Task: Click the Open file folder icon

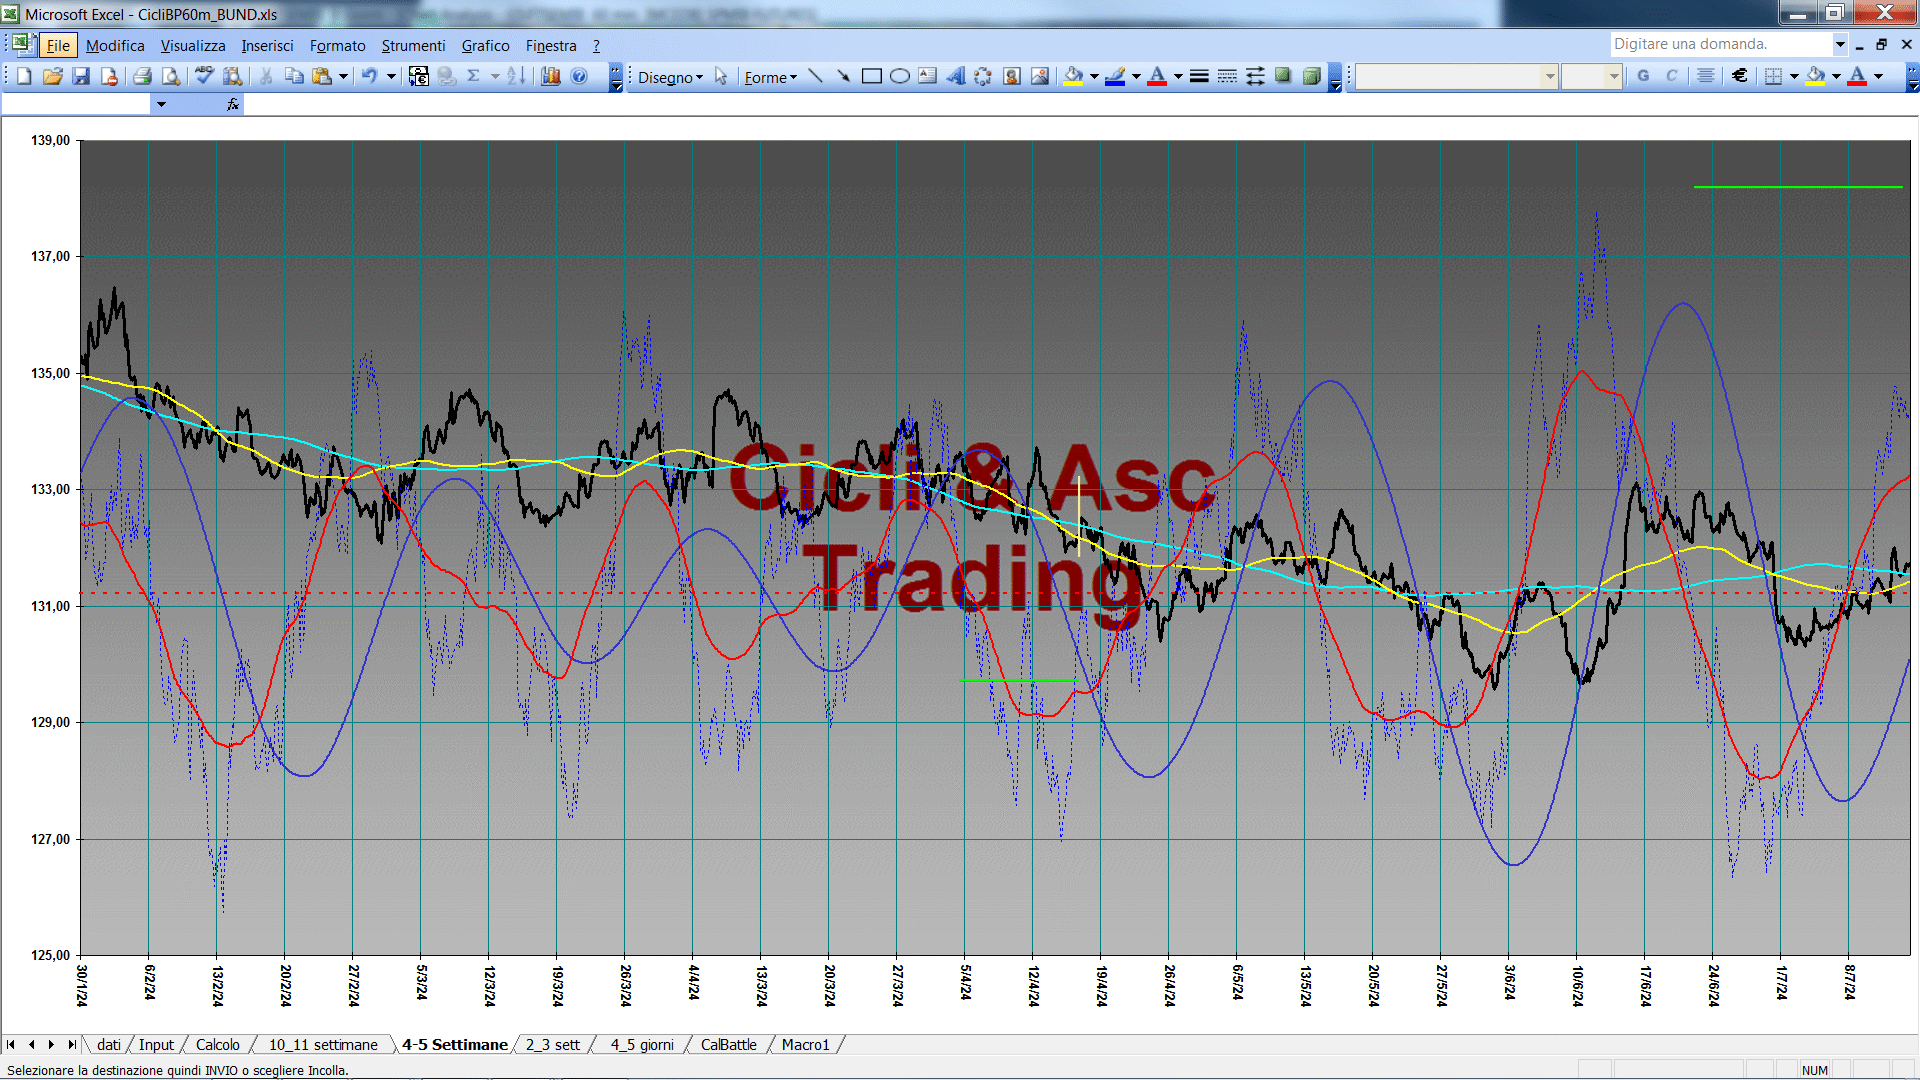Action: 52,76
